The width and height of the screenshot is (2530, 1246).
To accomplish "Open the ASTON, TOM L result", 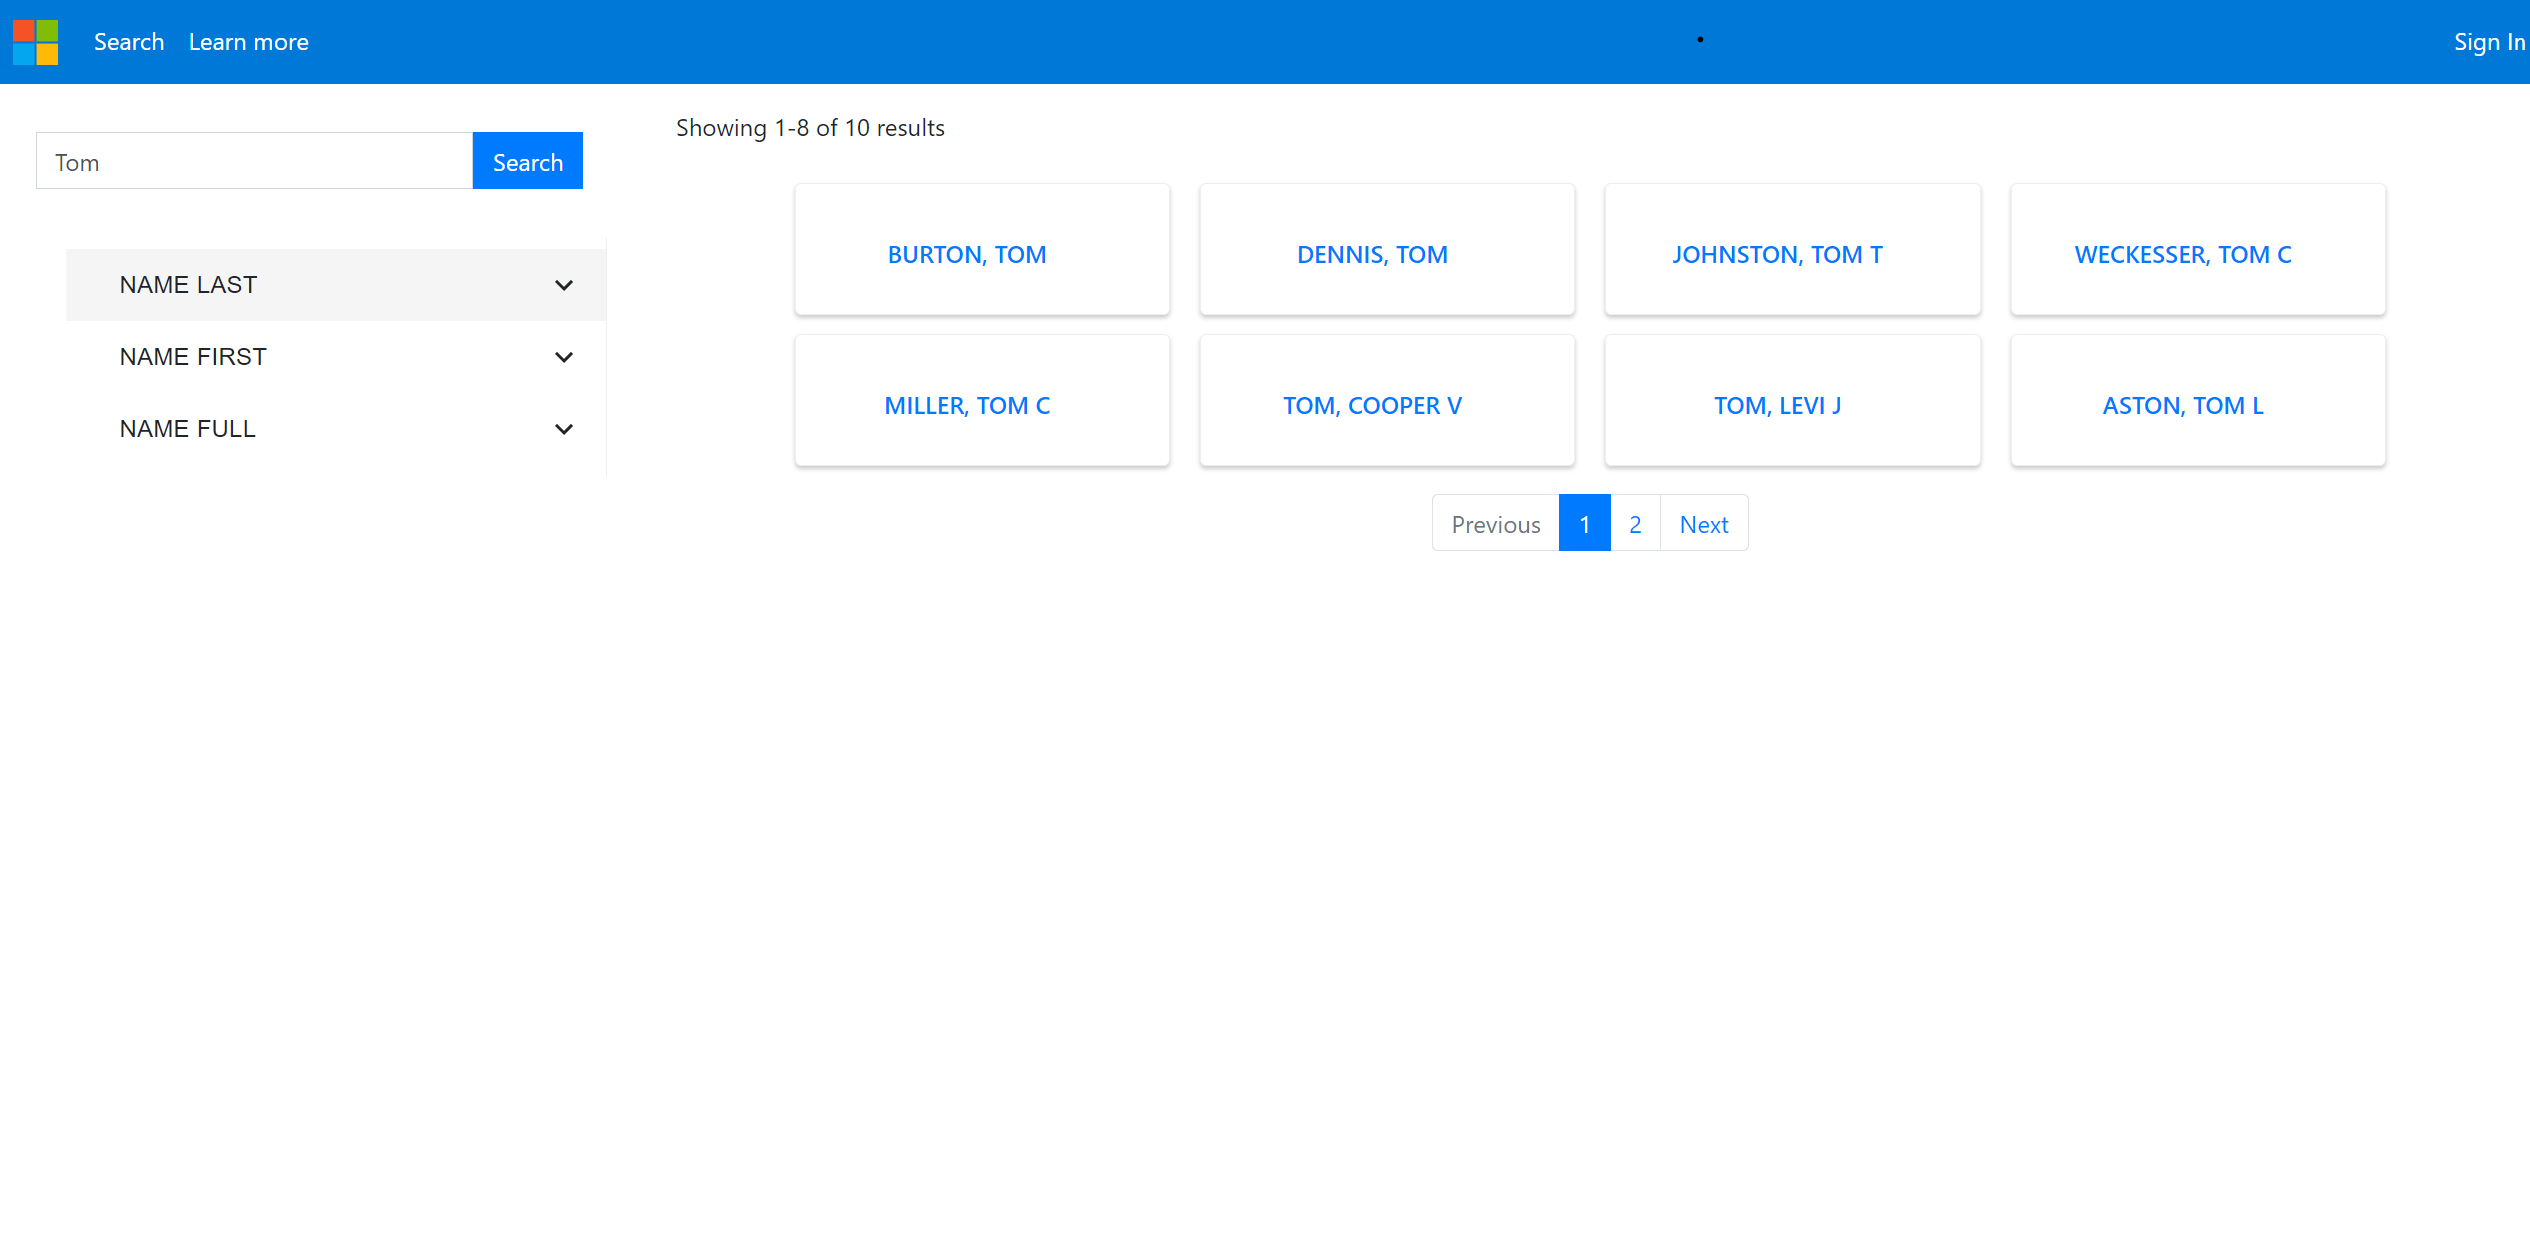I will [2182, 406].
